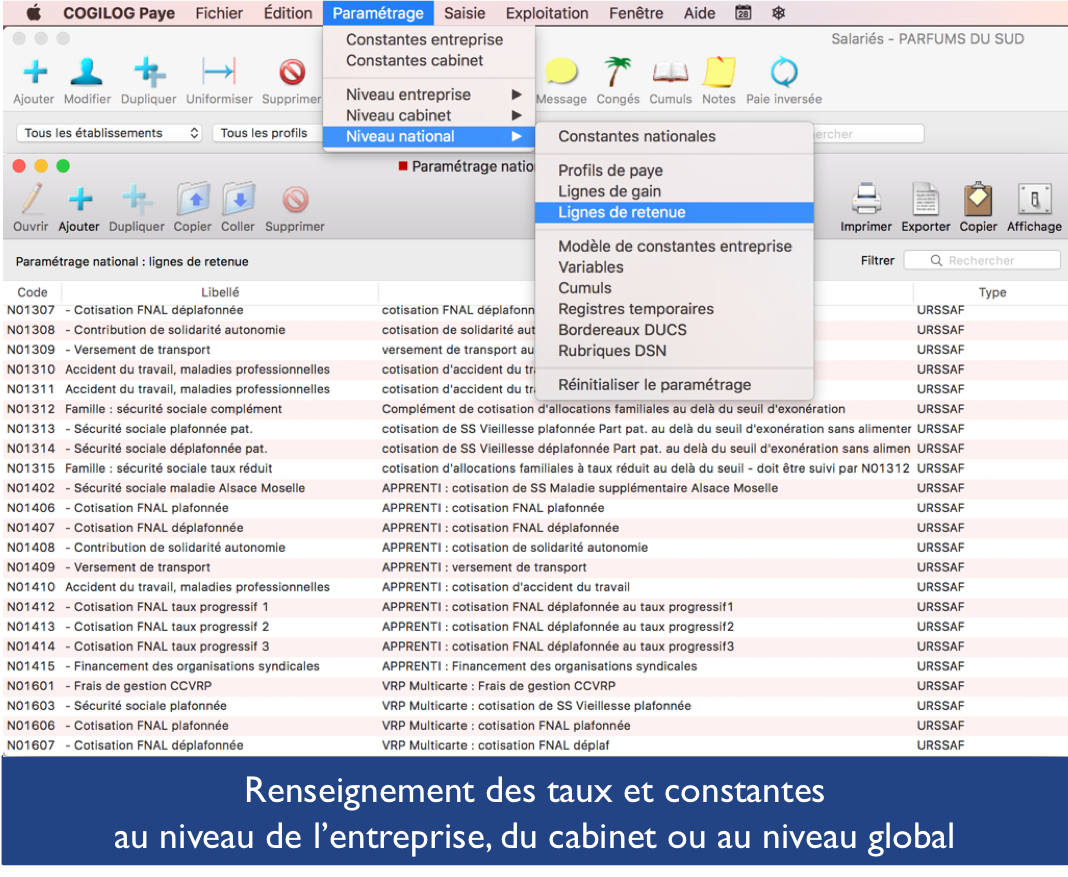Choose Constantes cabinet menu item
This screenshot has width=1068, height=877.
[429, 61]
